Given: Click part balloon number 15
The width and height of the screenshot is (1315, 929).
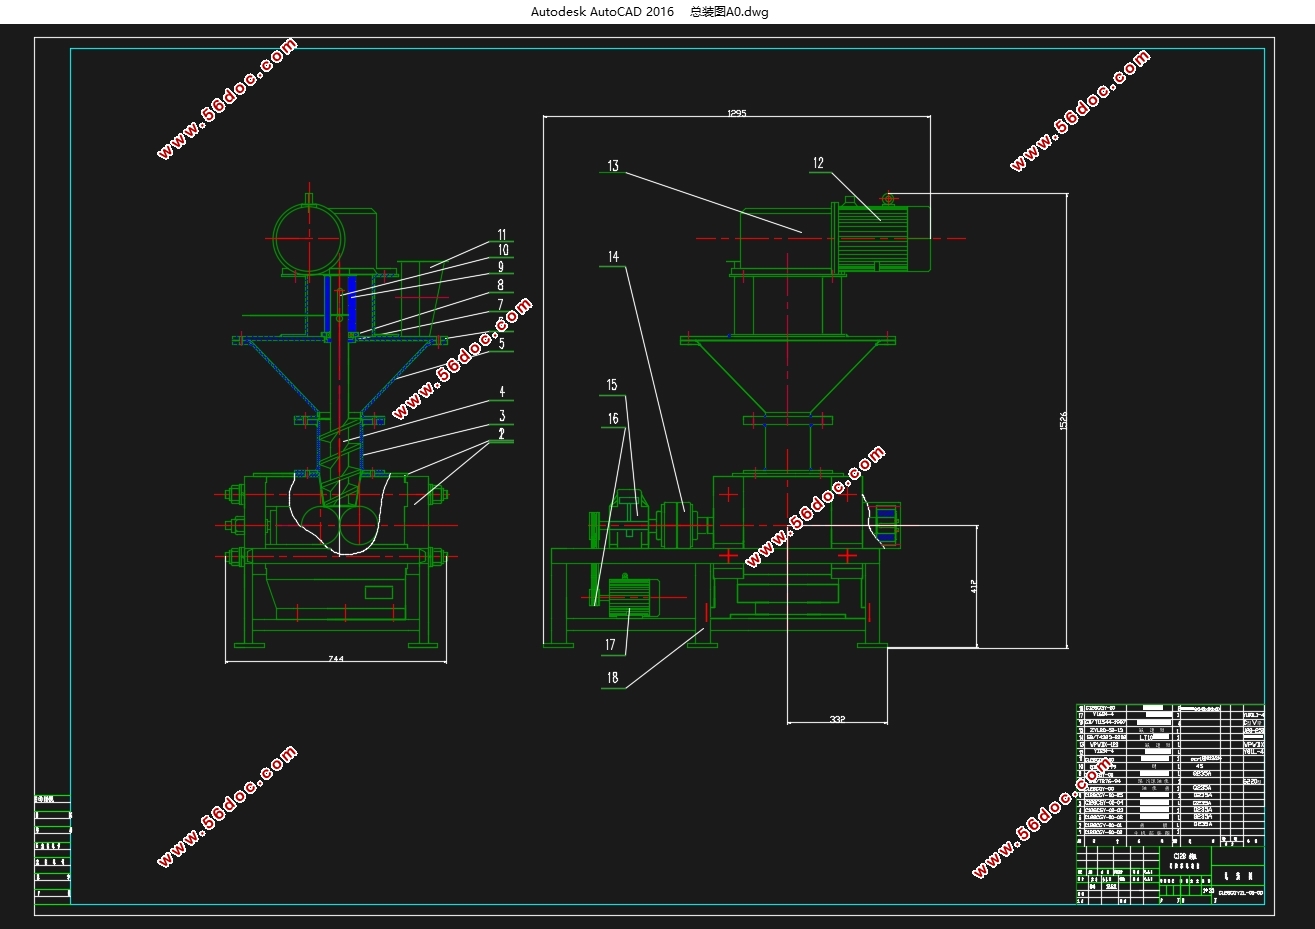Looking at the screenshot, I should pos(612,385).
